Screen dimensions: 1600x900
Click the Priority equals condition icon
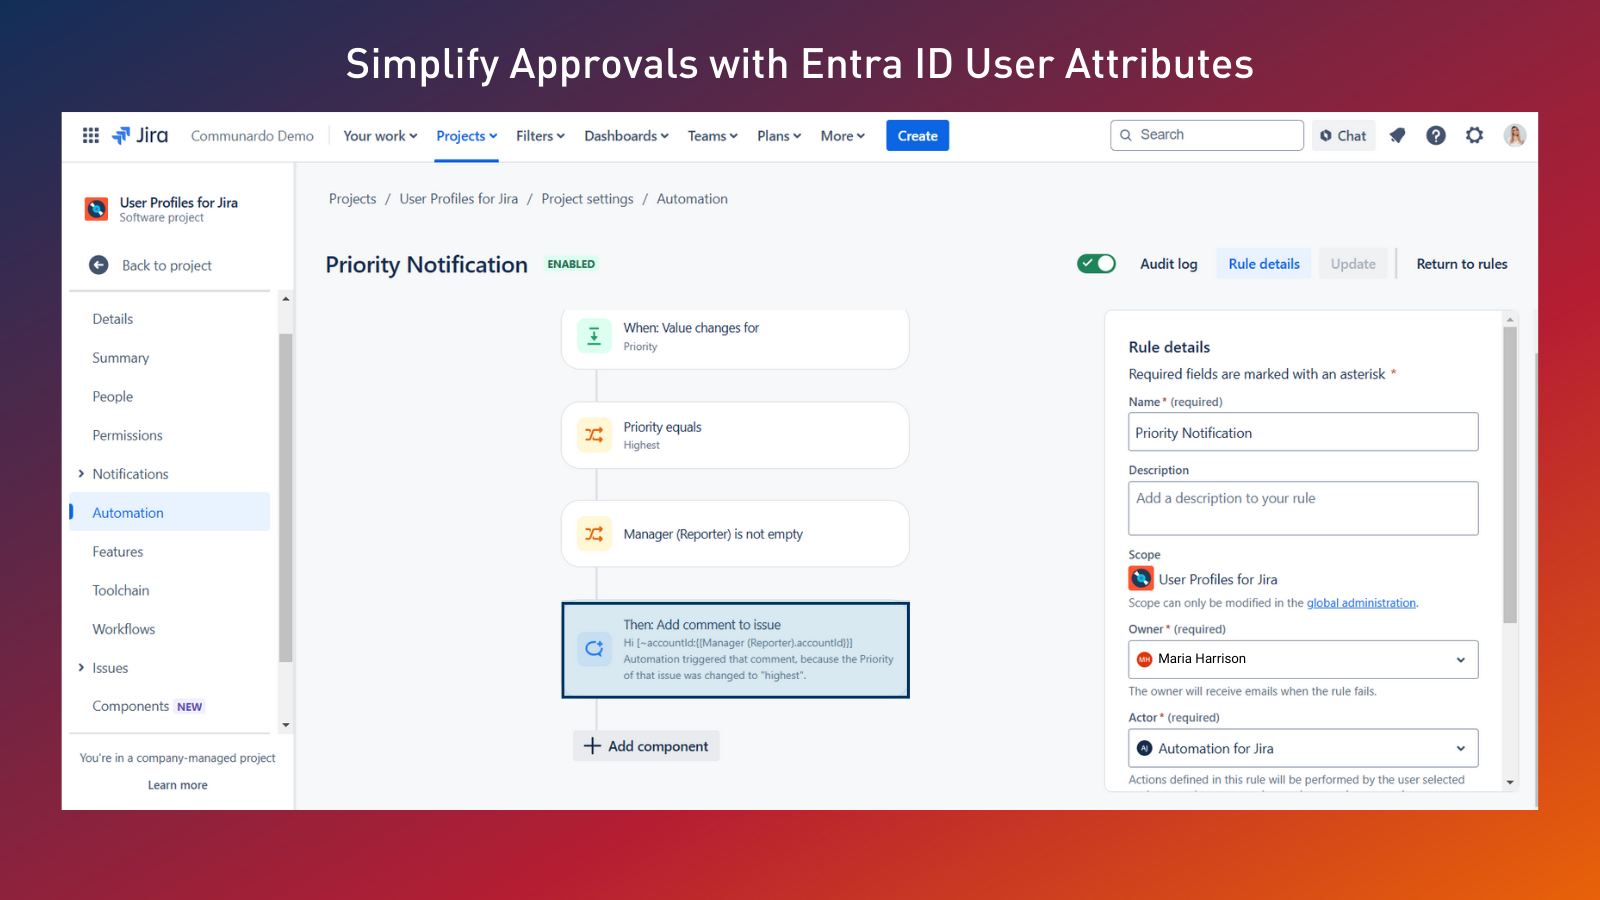point(594,435)
